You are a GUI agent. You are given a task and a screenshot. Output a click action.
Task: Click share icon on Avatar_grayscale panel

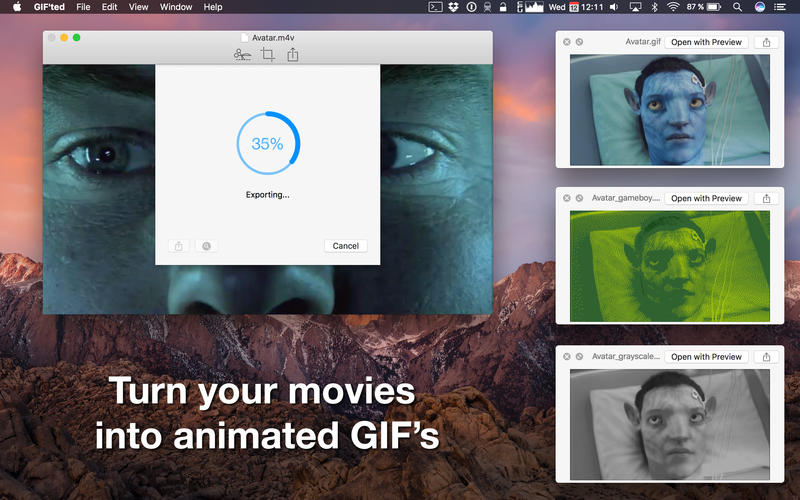pos(767,357)
